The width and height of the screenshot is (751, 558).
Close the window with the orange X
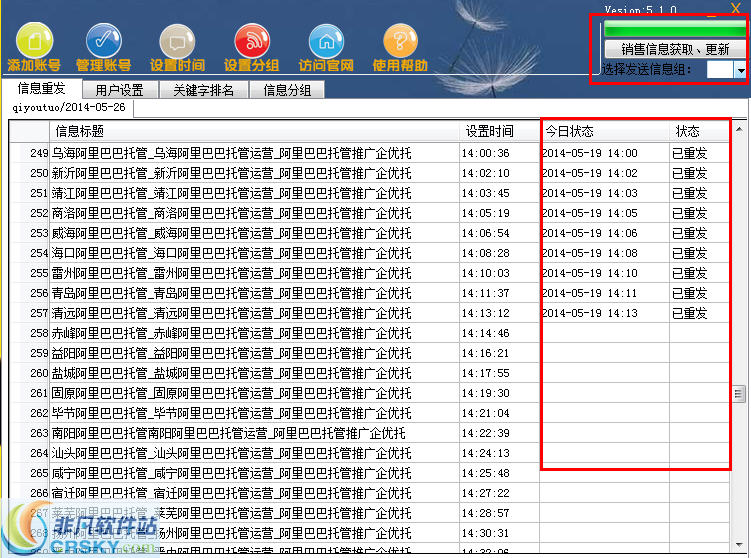pyautogui.click(x=736, y=7)
